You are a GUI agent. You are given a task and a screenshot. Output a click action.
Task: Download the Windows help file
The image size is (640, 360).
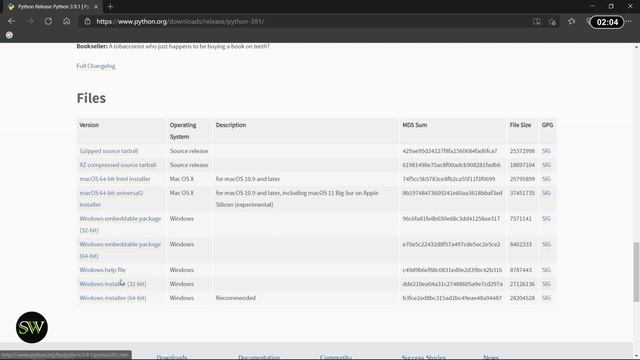pos(102,270)
